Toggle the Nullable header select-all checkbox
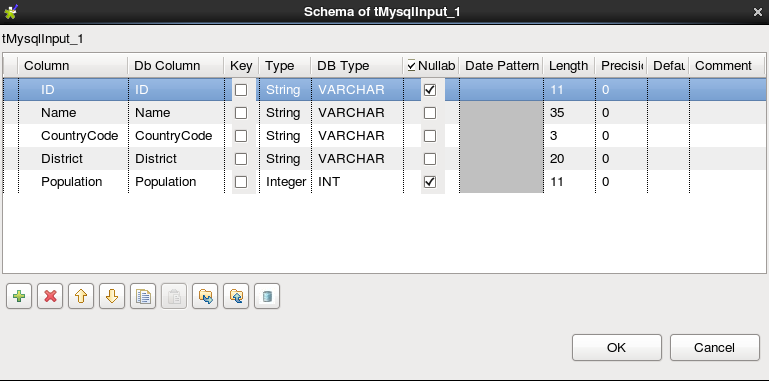Image resolution: width=769 pixels, height=381 pixels. pos(411,66)
